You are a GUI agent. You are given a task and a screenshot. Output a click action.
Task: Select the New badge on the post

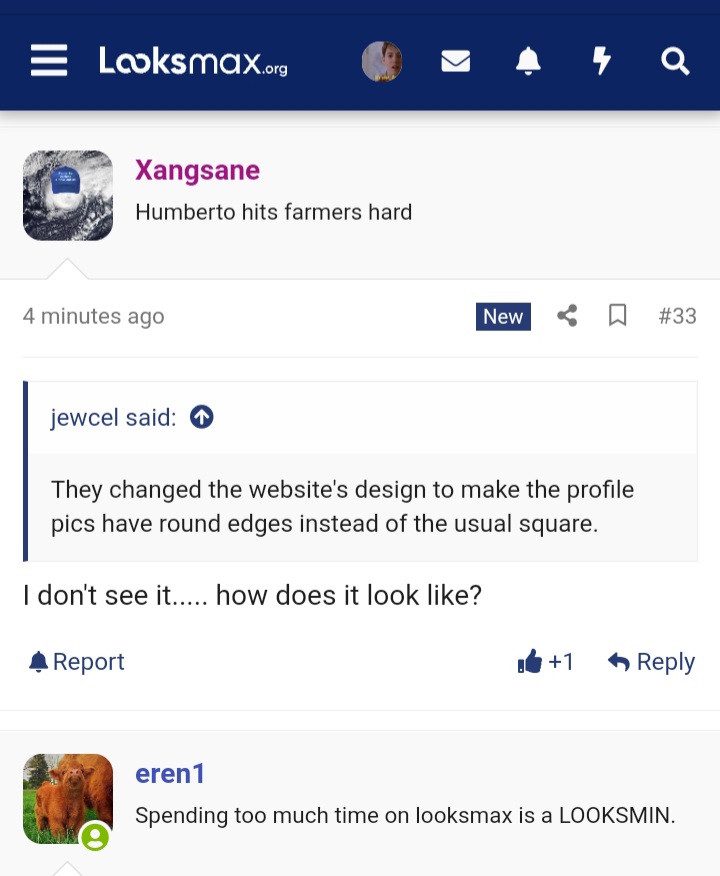tap(502, 316)
